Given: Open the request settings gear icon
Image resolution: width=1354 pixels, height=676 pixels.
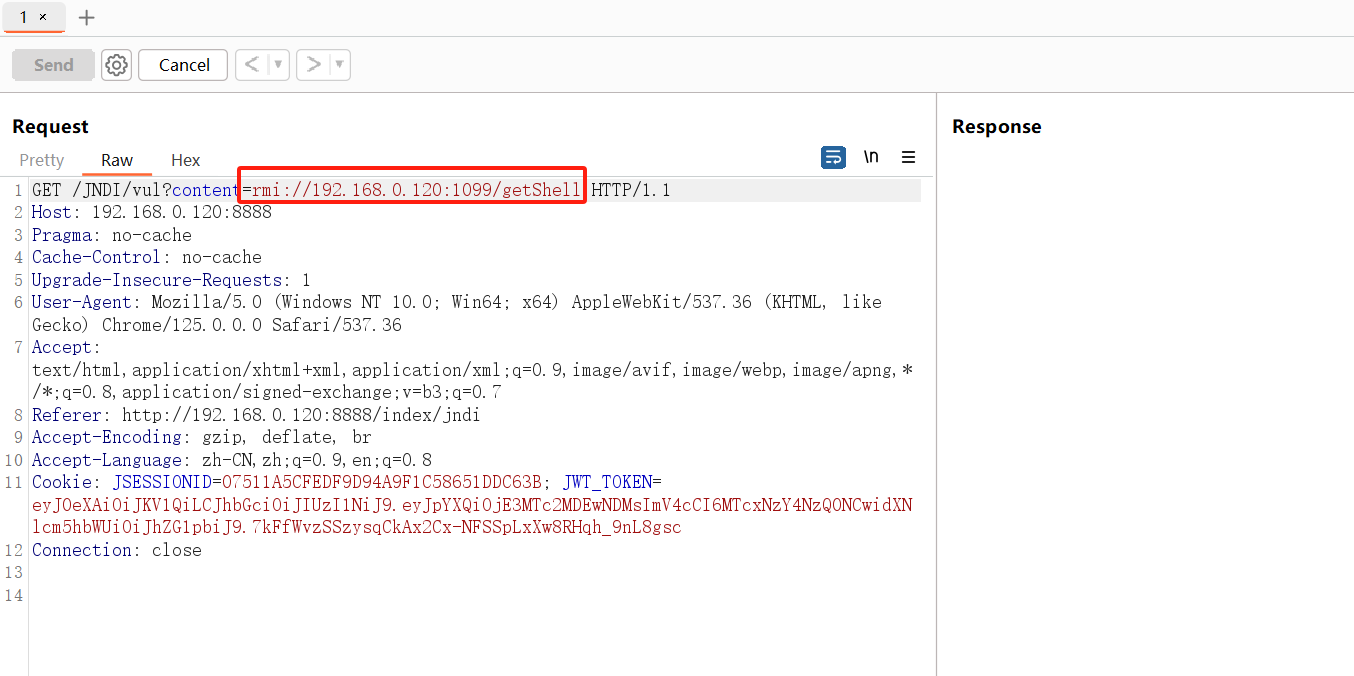Looking at the screenshot, I should click(x=116, y=65).
